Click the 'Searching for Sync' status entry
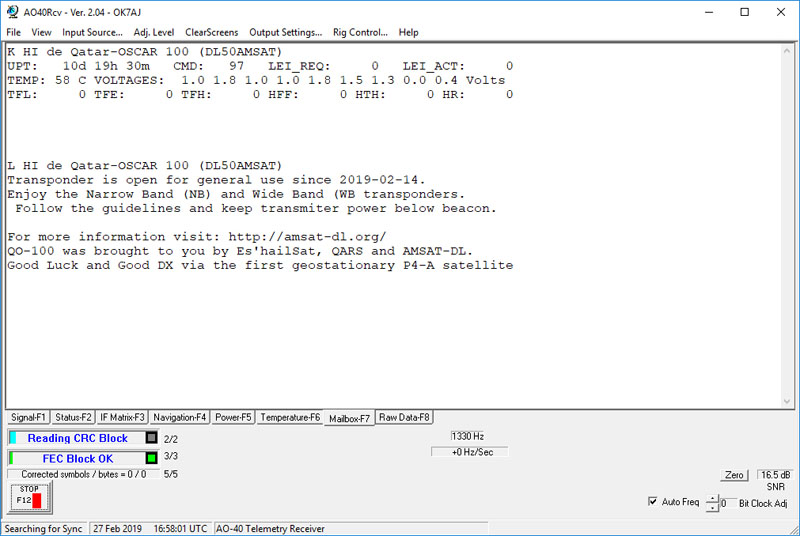This screenshot has height=536, width=800. 44,528
